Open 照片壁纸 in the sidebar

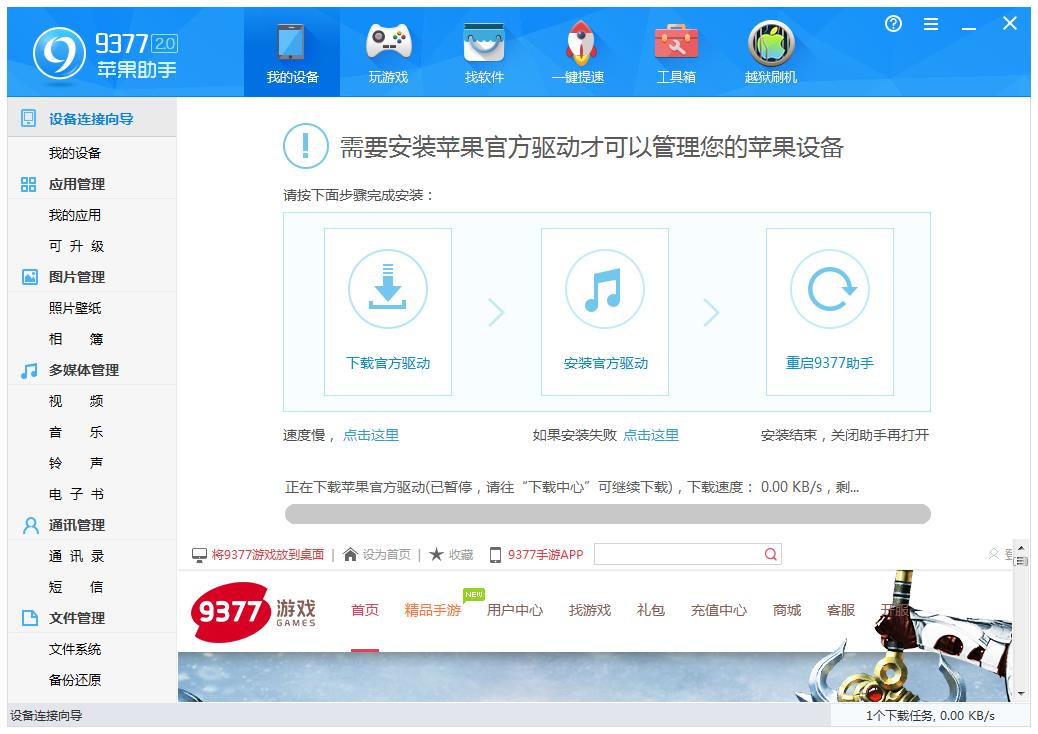pos(75,308)
